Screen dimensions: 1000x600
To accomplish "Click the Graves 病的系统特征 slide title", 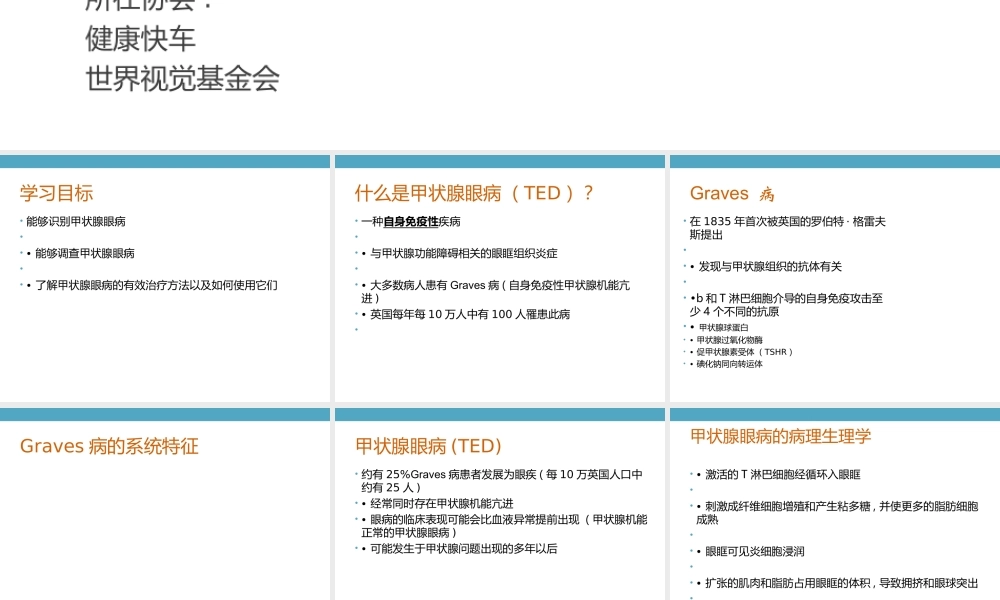I will tap(112, 446).
